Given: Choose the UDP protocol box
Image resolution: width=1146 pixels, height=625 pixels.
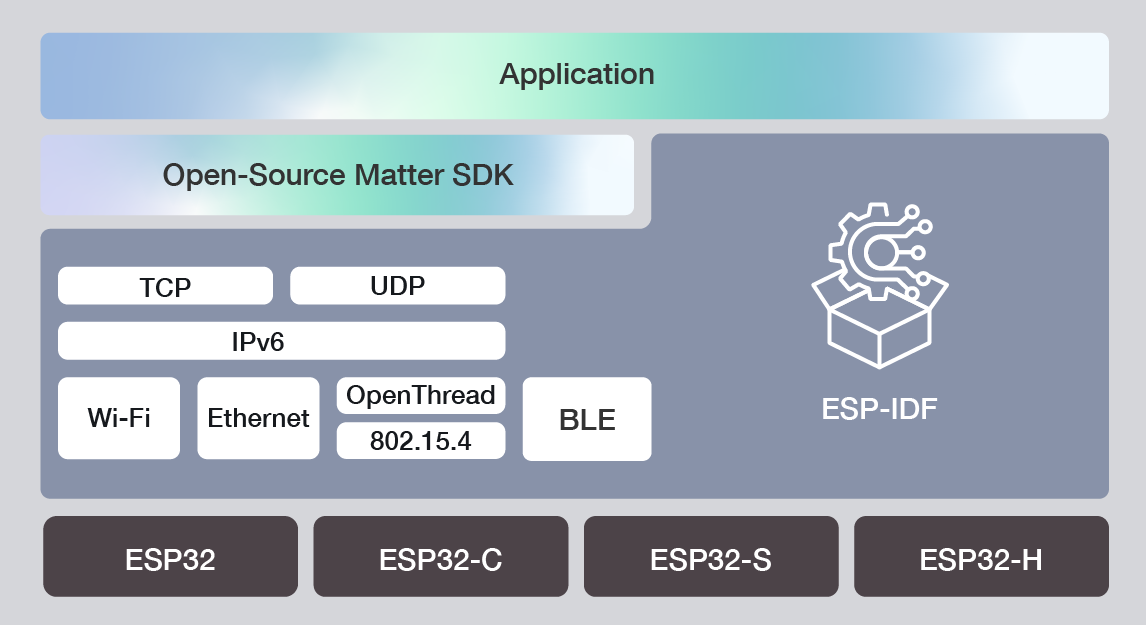Looking at the screenshot, I should coord(397,286).
